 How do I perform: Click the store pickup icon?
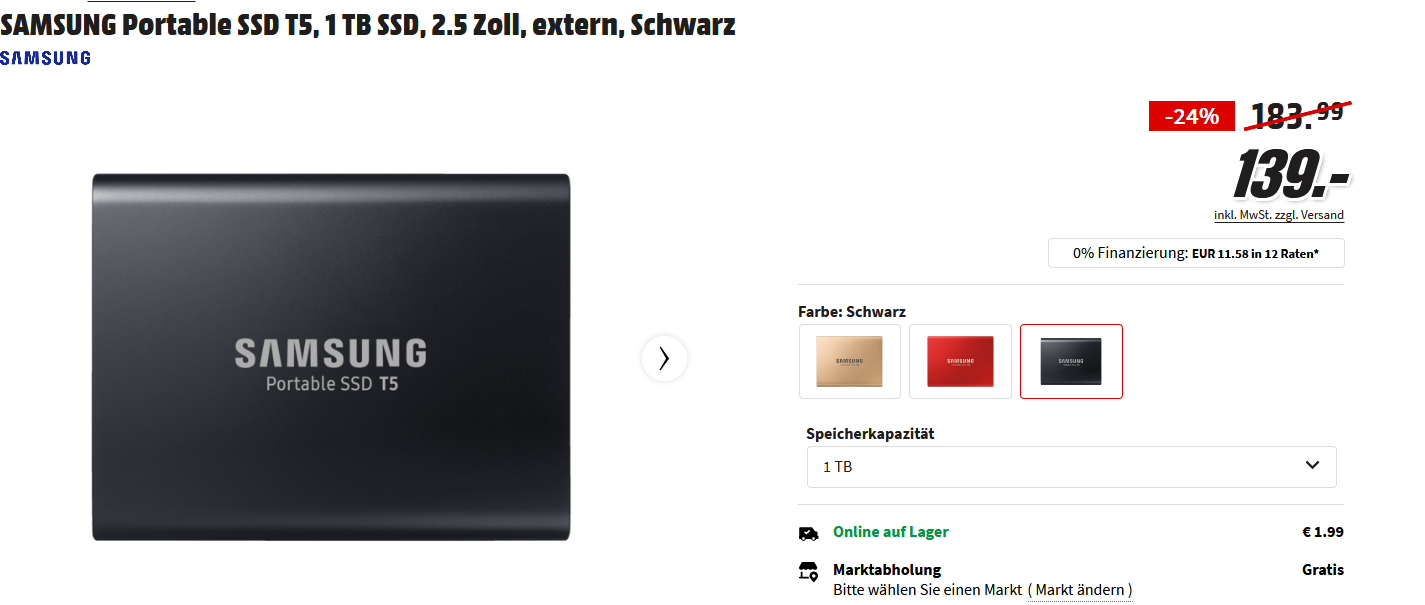click(808, 571)
